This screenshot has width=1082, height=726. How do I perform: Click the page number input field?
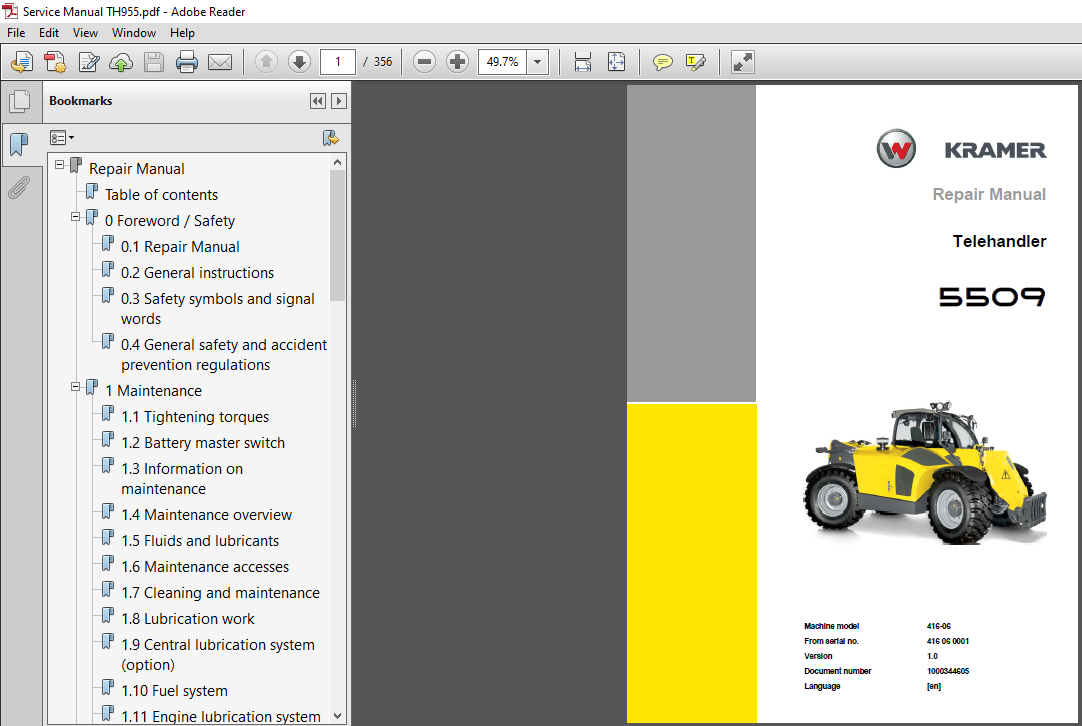(337, 62)
